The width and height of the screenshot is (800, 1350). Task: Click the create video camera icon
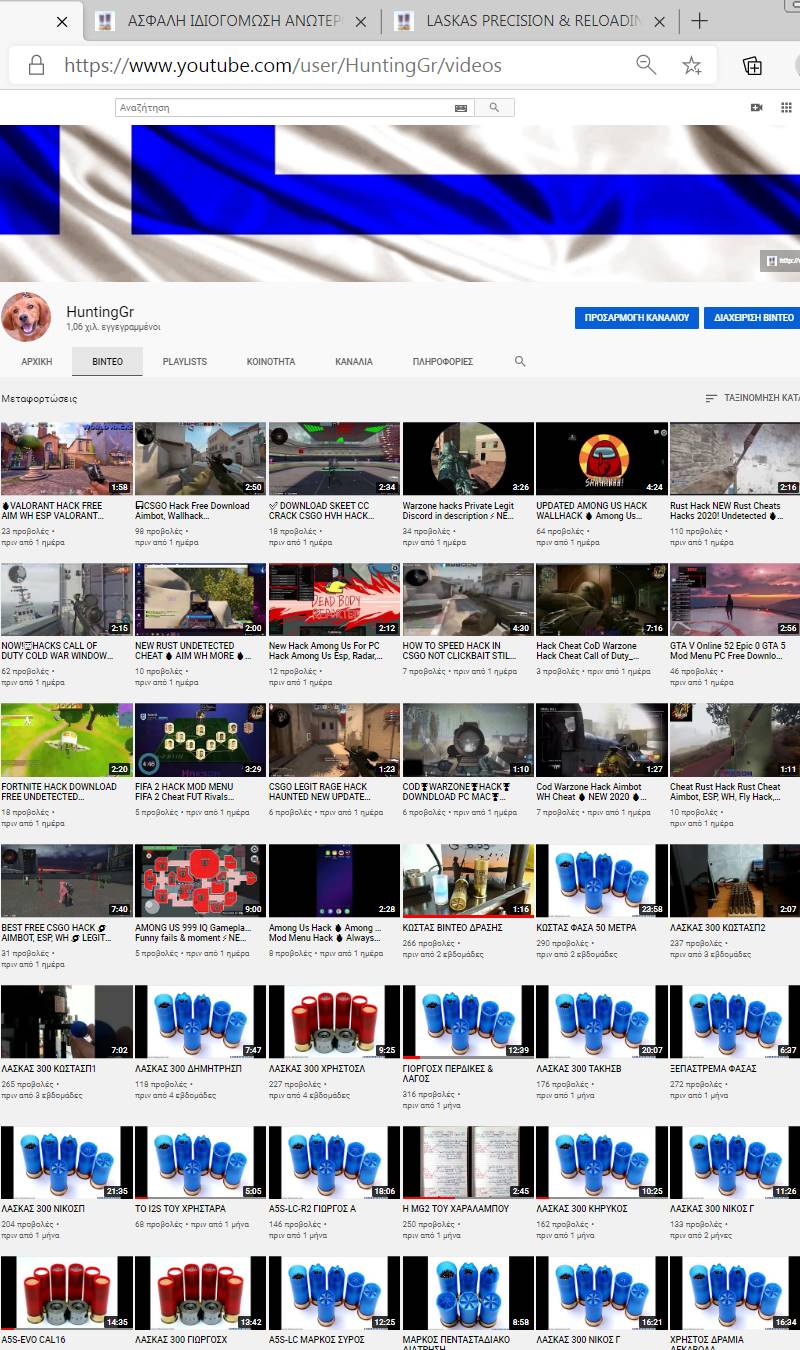click(757, 107)
